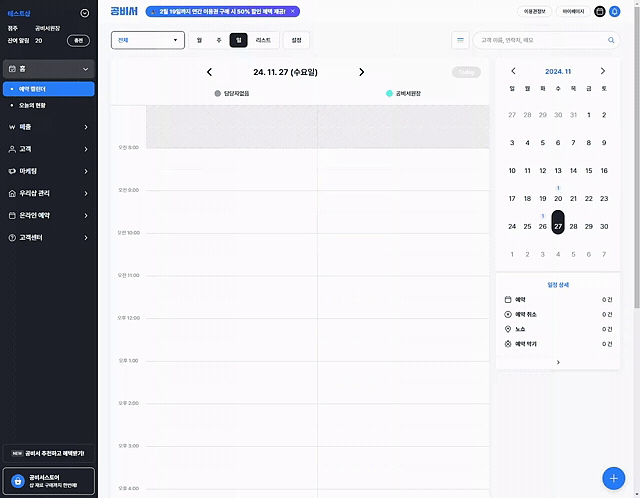Click the blue plus floating add button

(x=613, y=478)
